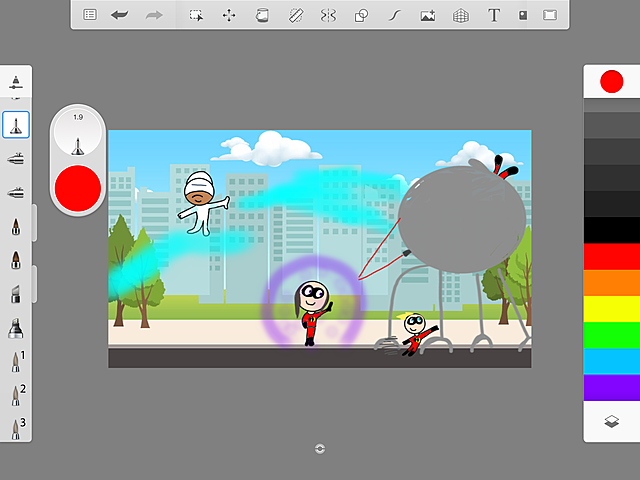This screenshot has width=640, height=480.
Task: Select the airbrush below the active brush
Action: pyautogui.click(x=16, y=158)
